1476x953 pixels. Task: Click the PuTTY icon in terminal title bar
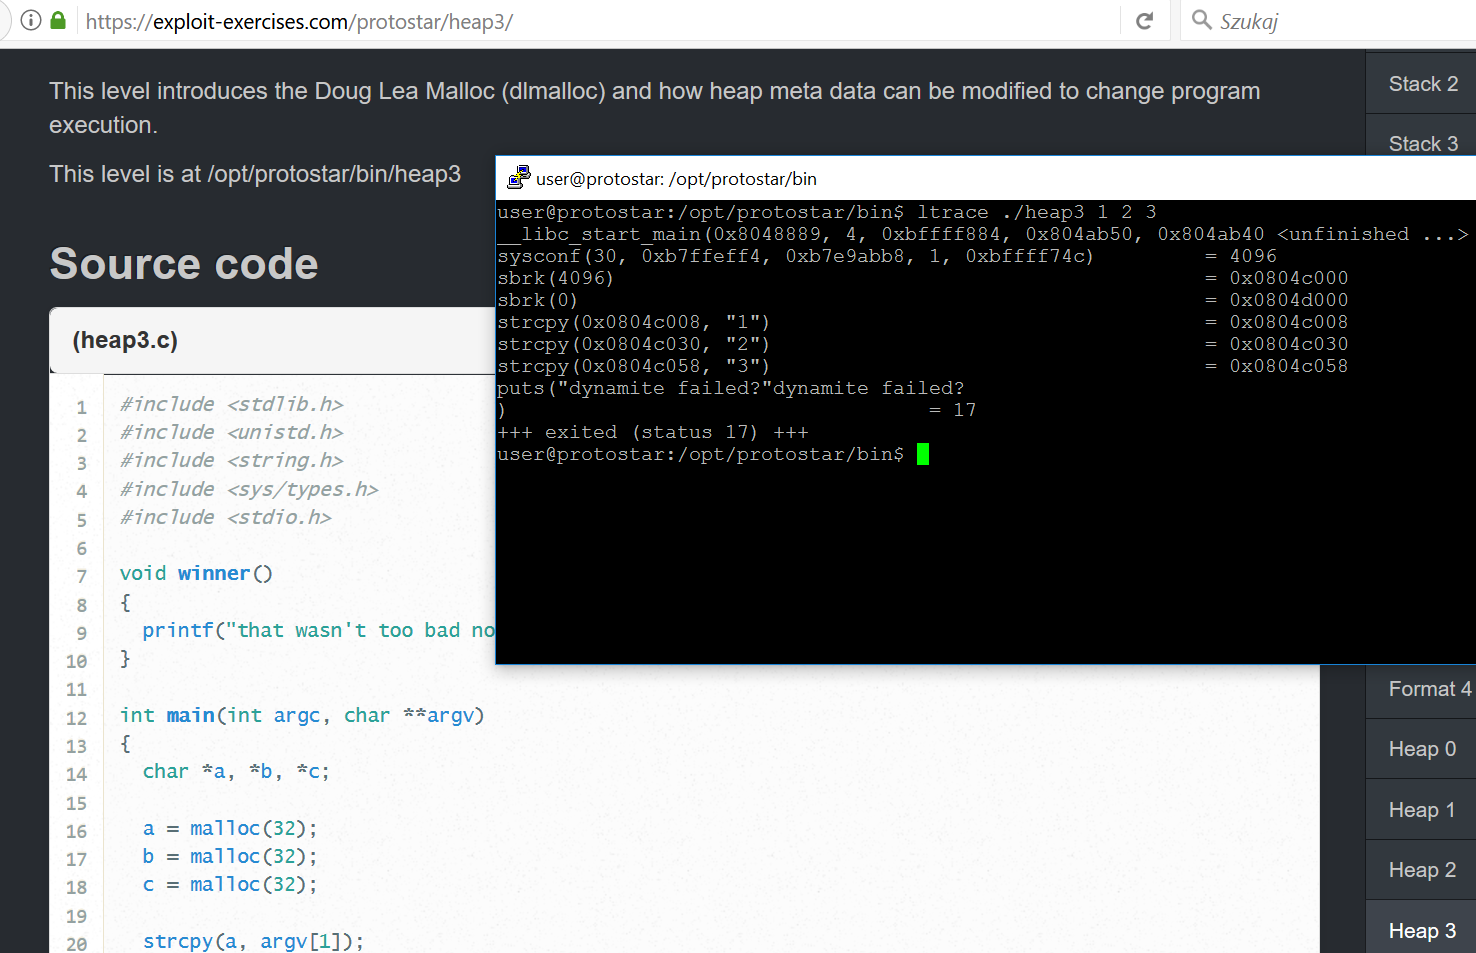click(x=518, y=177)
